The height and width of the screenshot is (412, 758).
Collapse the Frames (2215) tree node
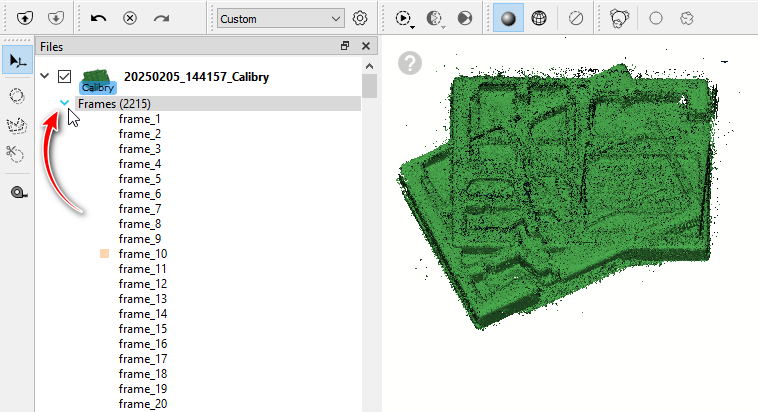point(65,104)
